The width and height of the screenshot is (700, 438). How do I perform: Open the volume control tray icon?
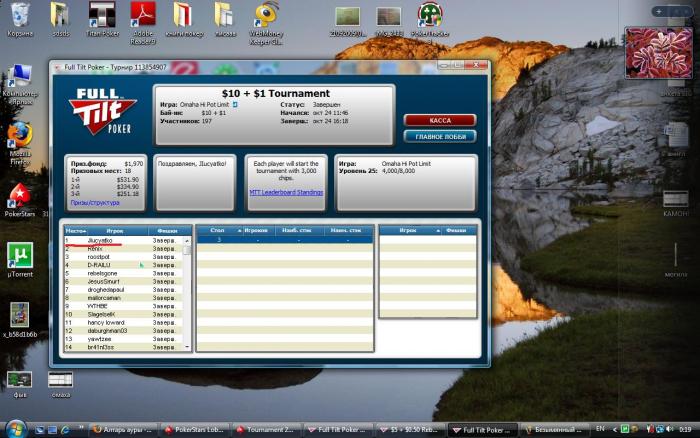(670, 429)
